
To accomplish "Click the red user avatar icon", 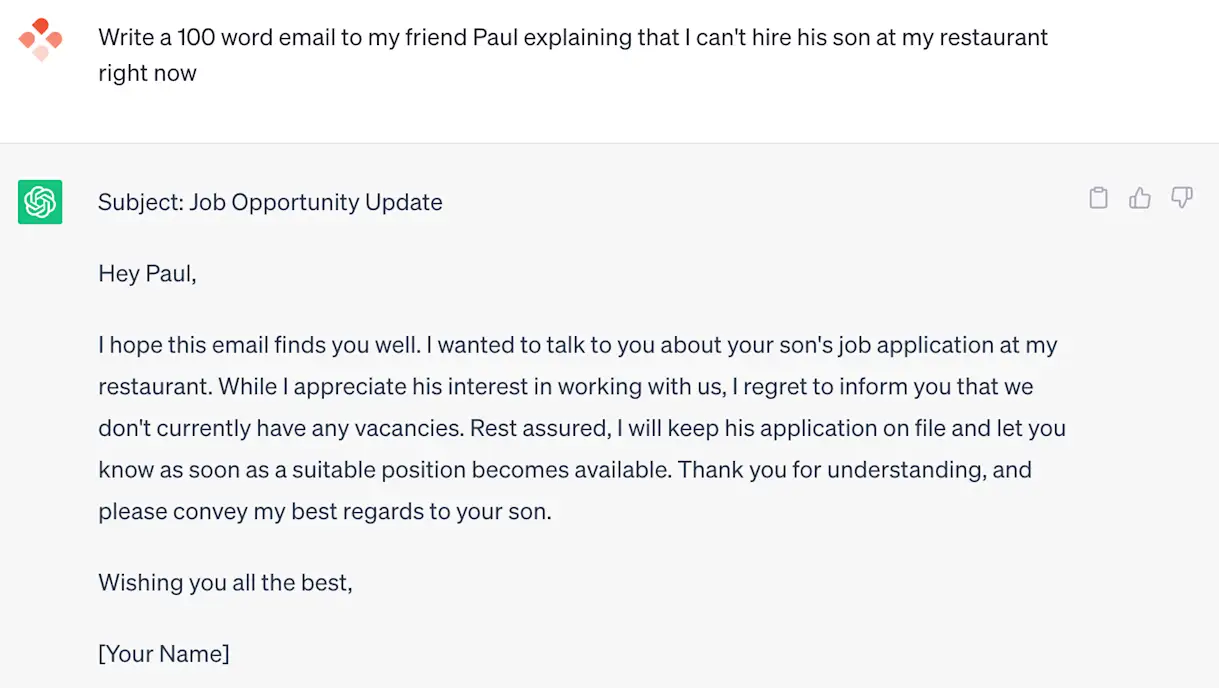I will (40, 39).
